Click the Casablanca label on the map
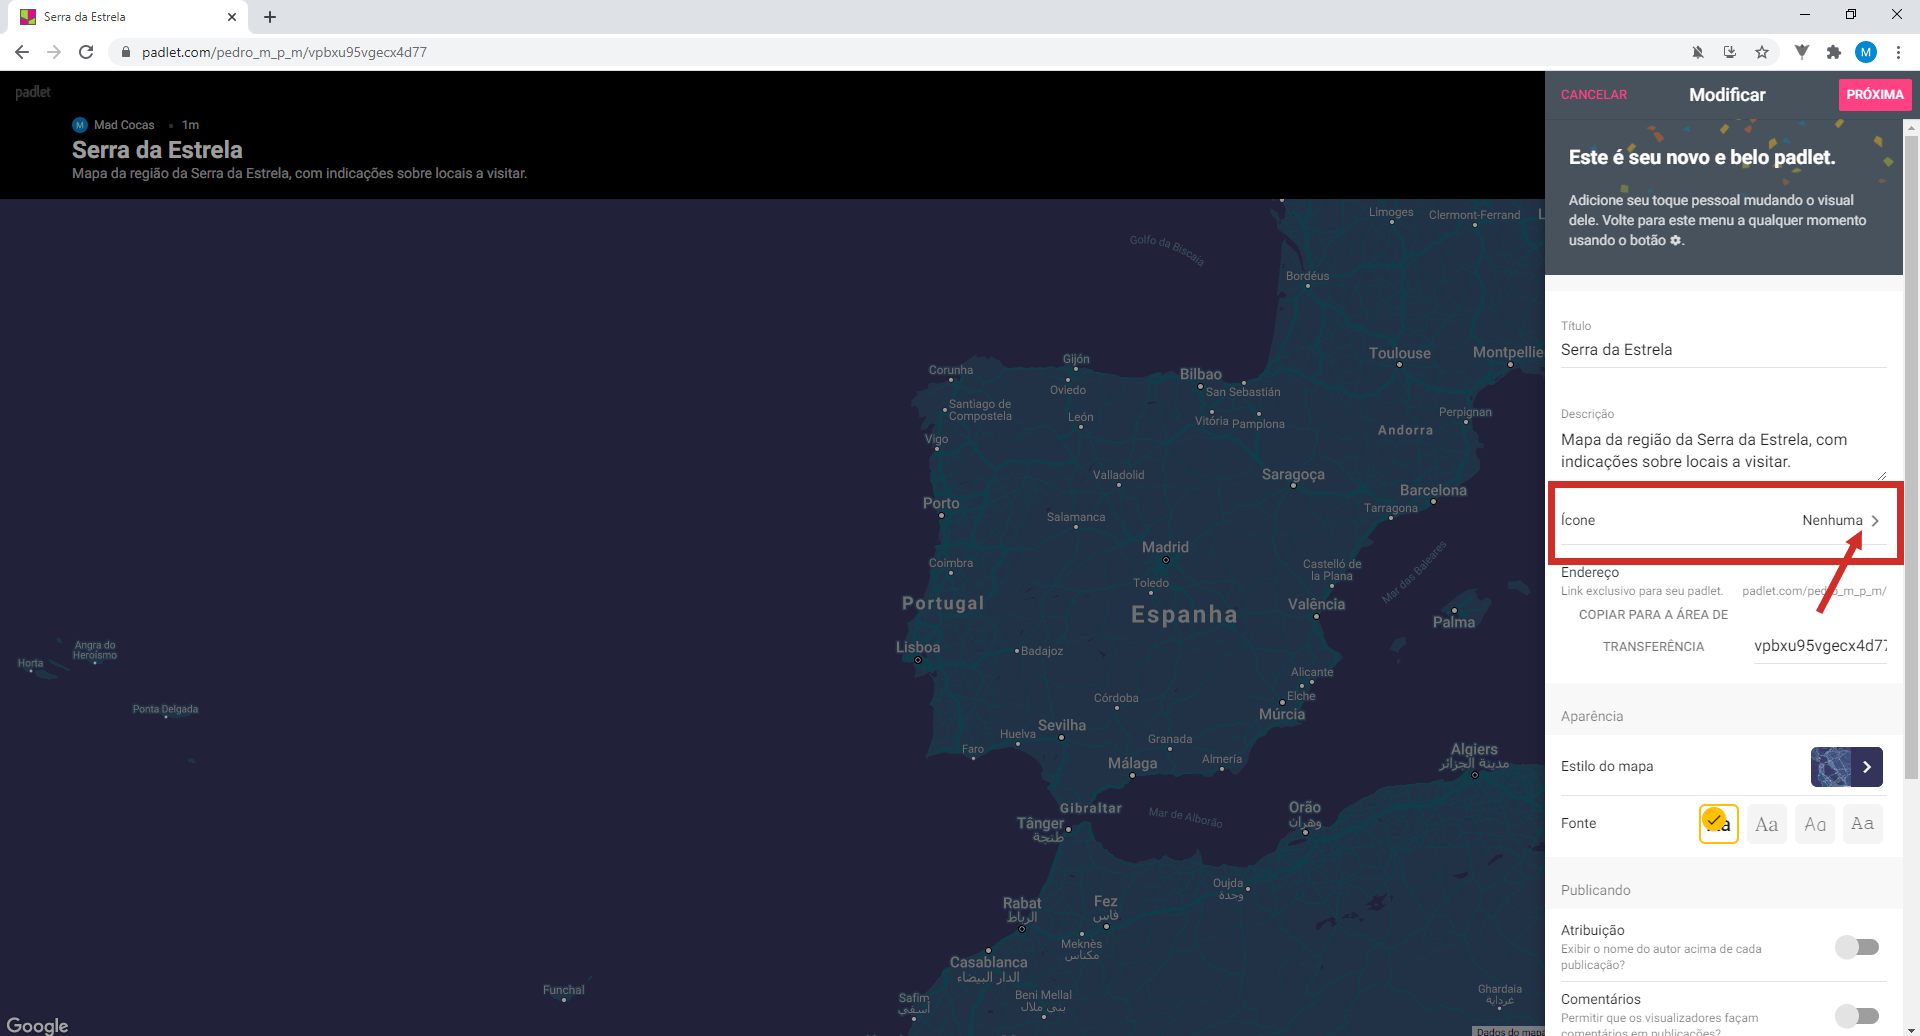 tap(988, 963)
